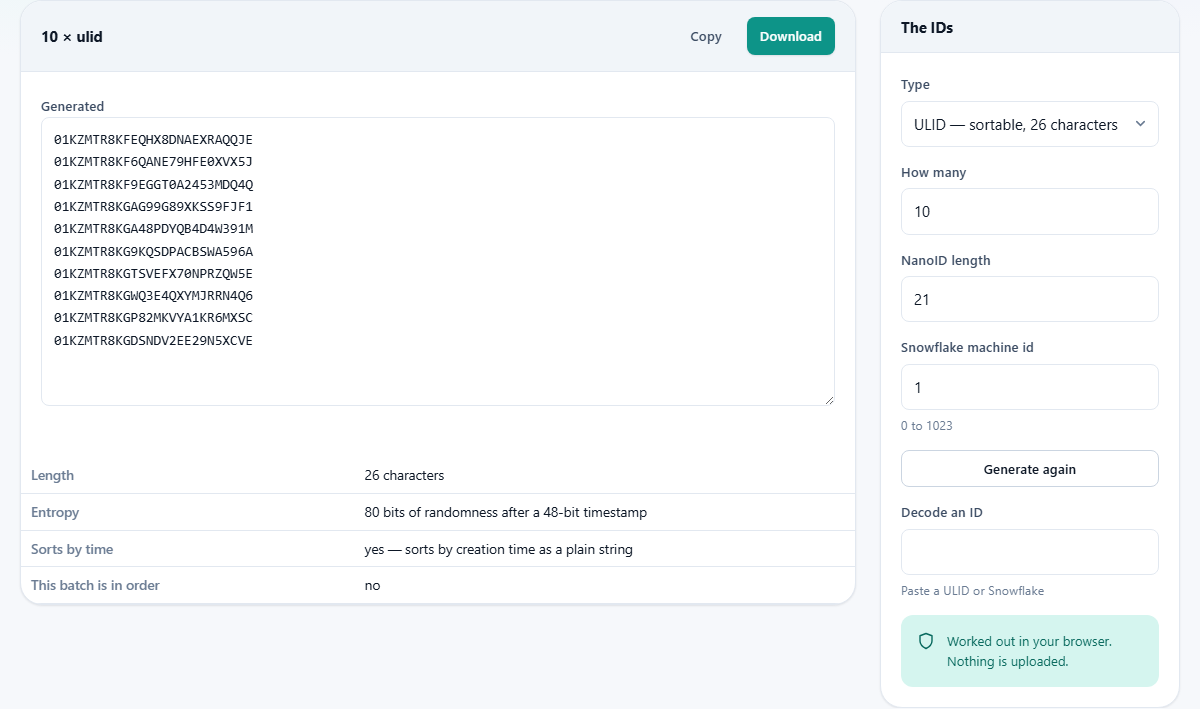Open the ID Type dropdown
This screenshot has height=709, width=1200.
point(1029,124)
